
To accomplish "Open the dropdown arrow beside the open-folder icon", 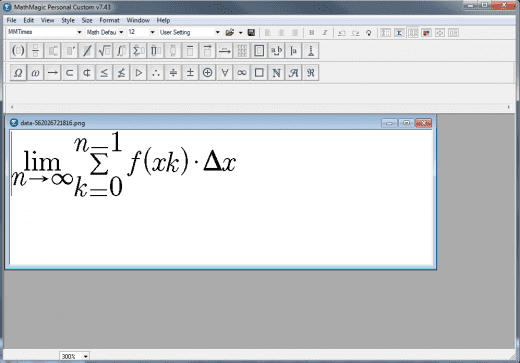I will click(x=240, y=33).
